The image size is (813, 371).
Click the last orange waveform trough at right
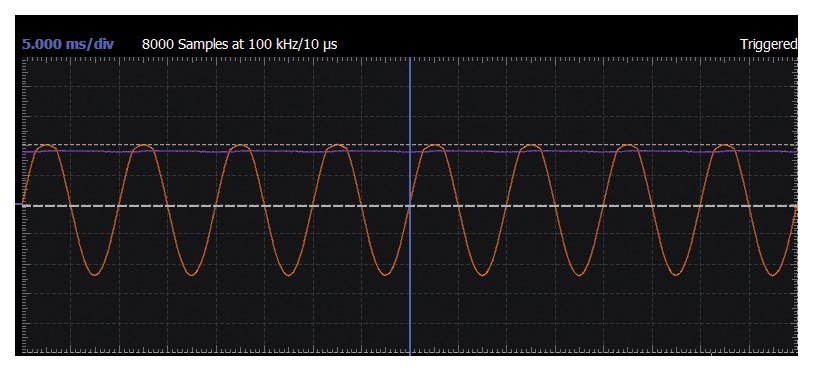[x=773, y=274]
